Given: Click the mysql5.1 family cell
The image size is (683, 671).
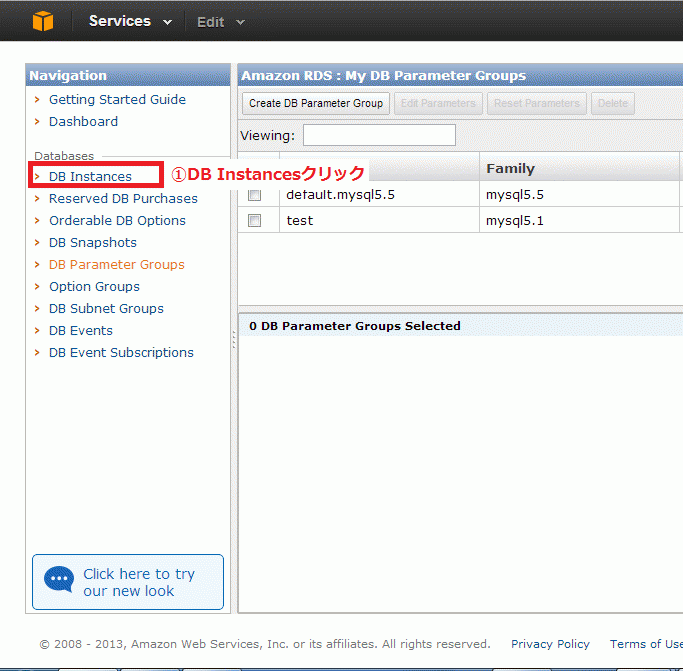Looking at the screenshot, I should click(x=515, y=221).
